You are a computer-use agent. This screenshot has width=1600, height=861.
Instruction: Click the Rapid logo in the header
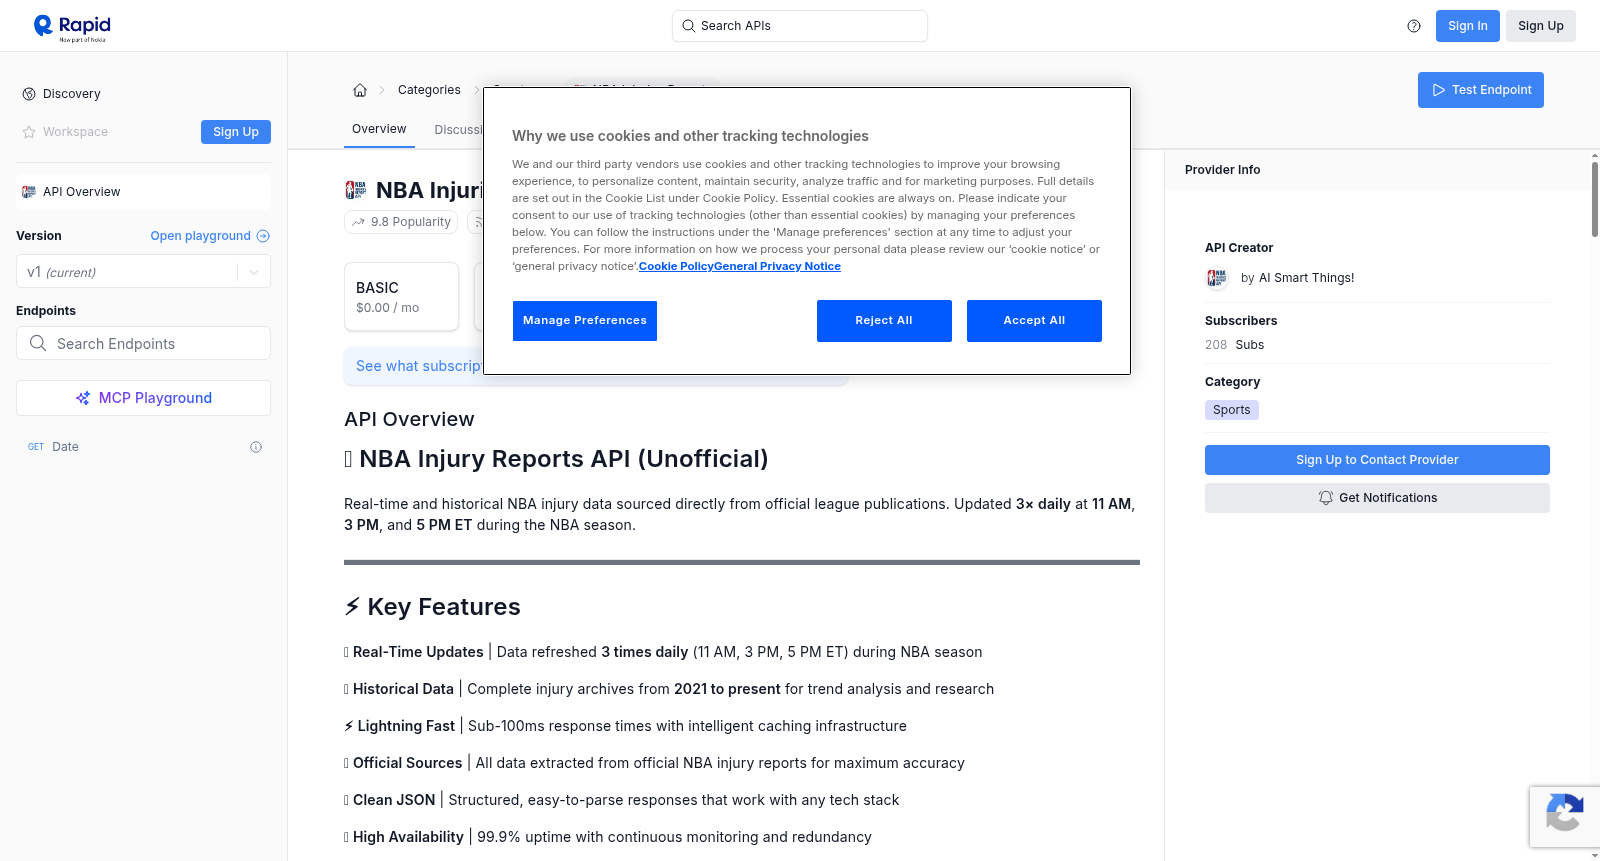tap(72, 27)
